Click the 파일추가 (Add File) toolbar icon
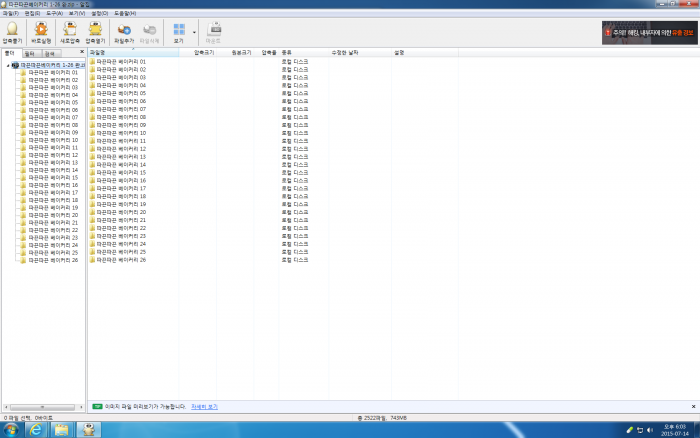Viewport: 700px width, 438px height. tap(124, 33)
